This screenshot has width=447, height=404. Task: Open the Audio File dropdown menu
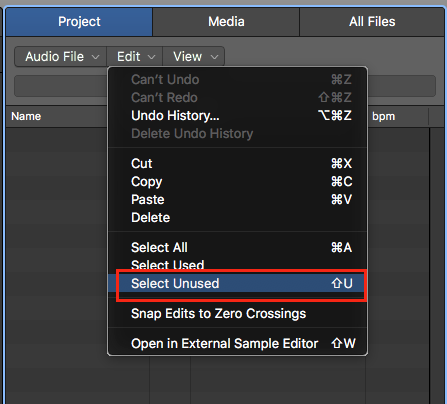(61, 57)
